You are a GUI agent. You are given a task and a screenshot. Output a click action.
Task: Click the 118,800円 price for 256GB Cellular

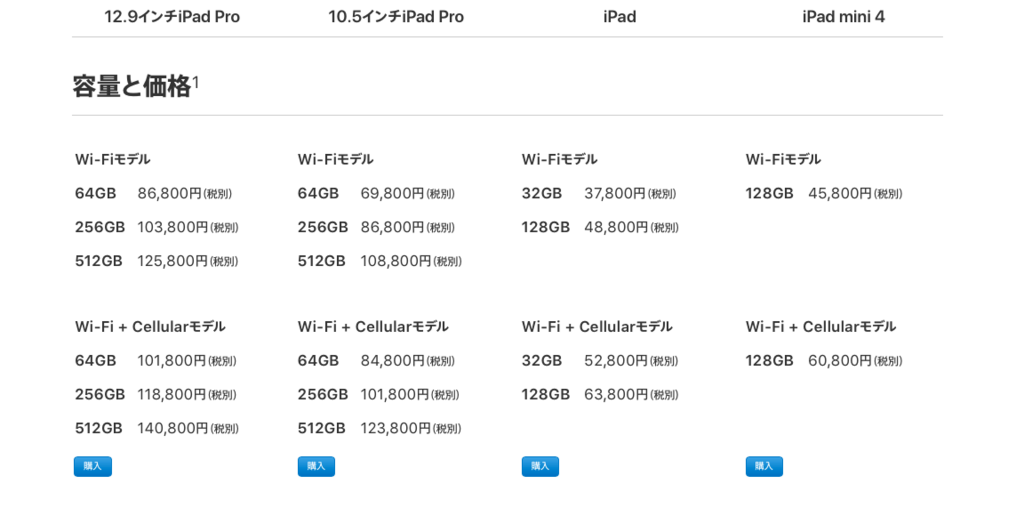coord(172,394)
